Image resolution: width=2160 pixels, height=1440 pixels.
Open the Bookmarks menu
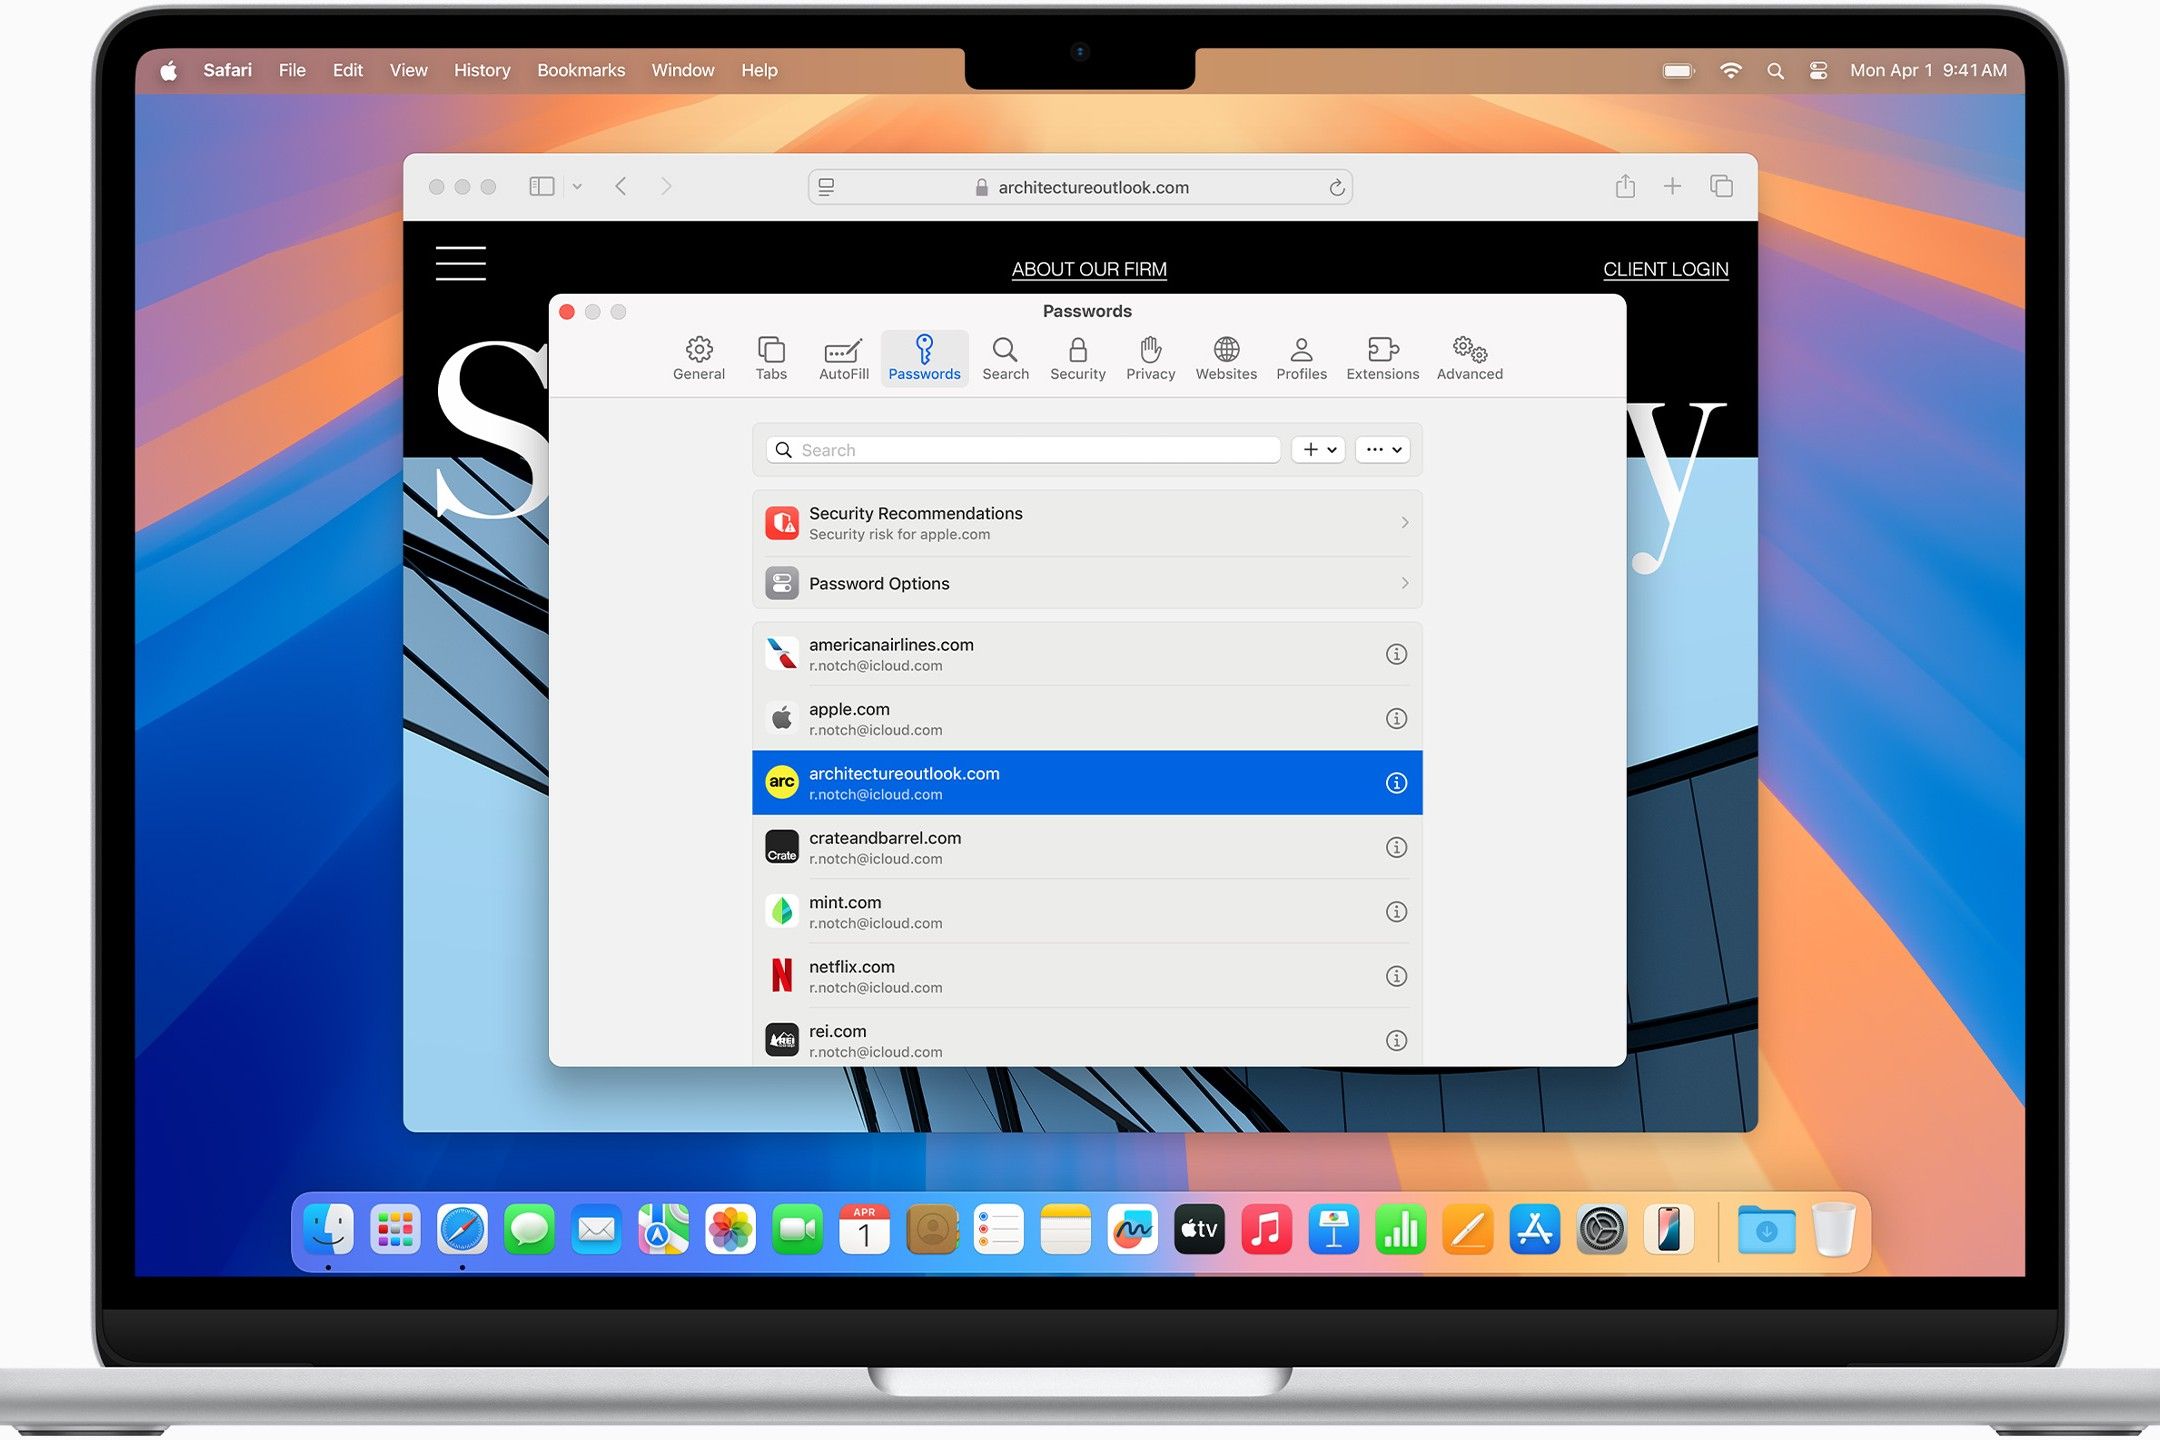(581, 70)
